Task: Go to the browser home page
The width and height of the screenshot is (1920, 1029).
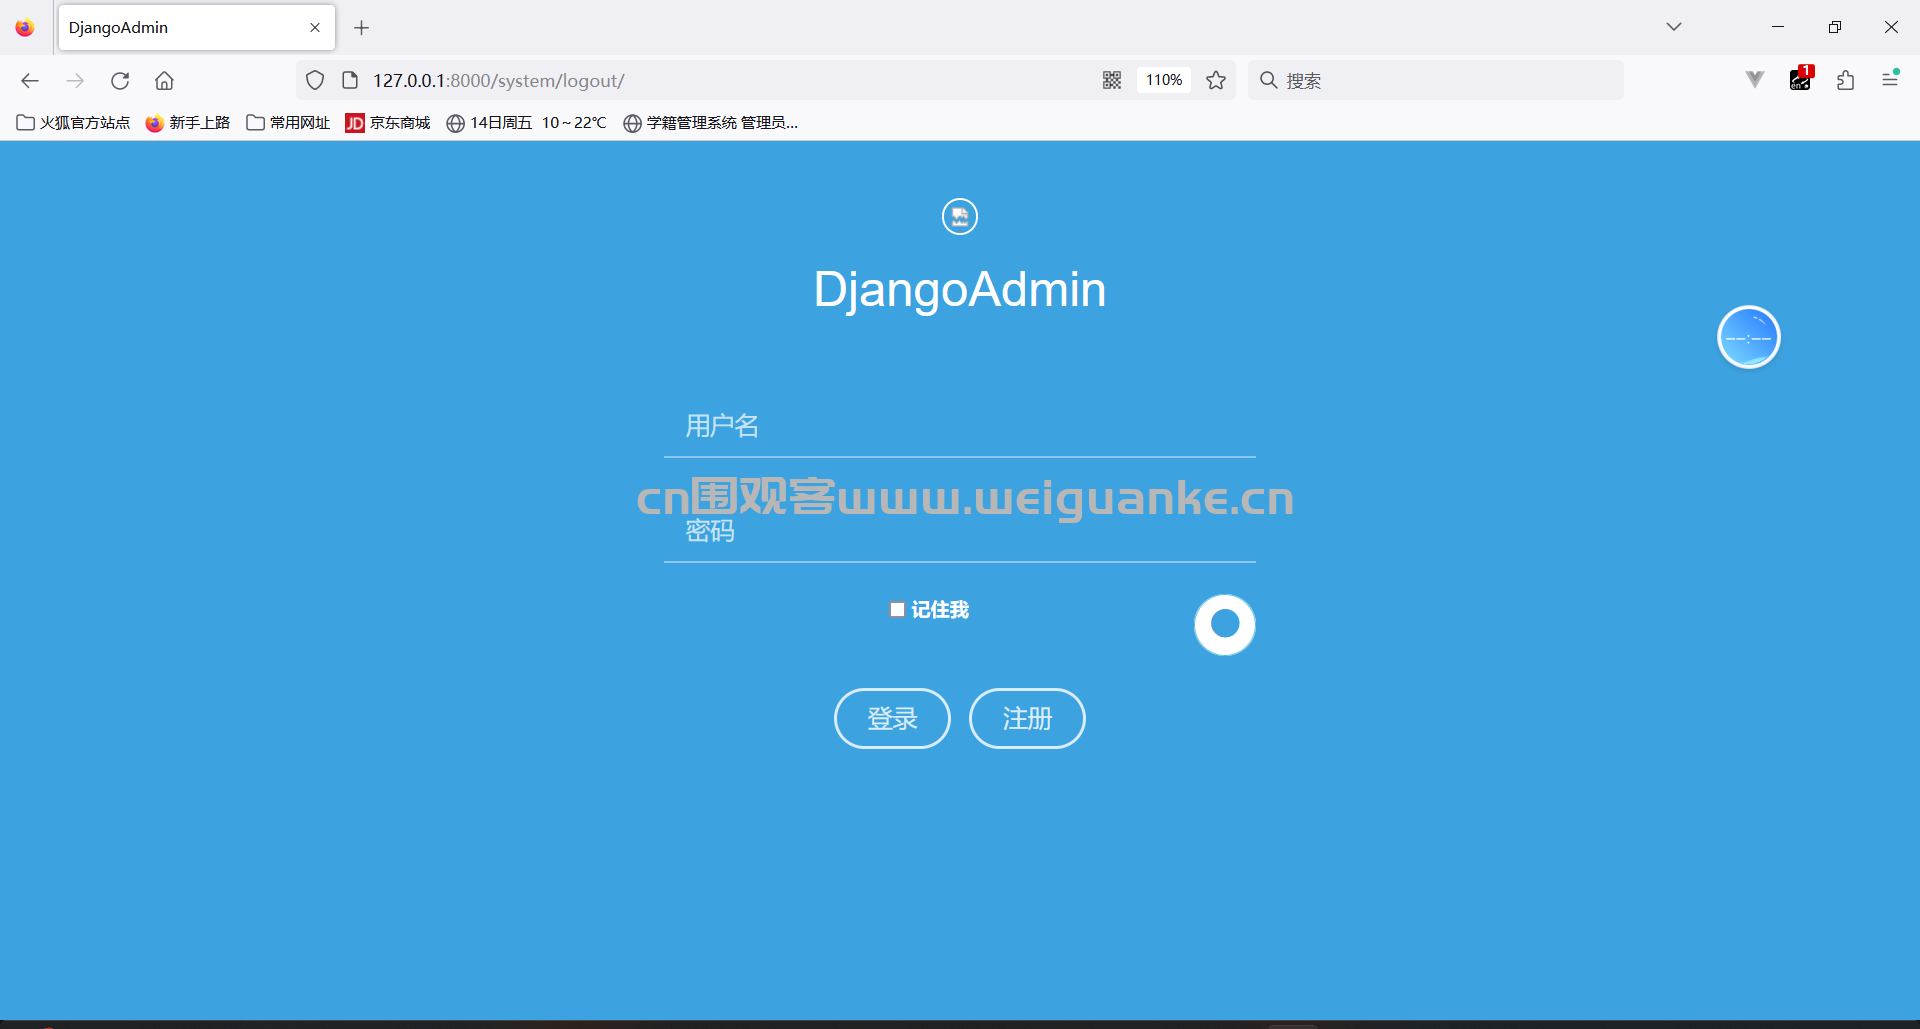Action: point(164,81)
